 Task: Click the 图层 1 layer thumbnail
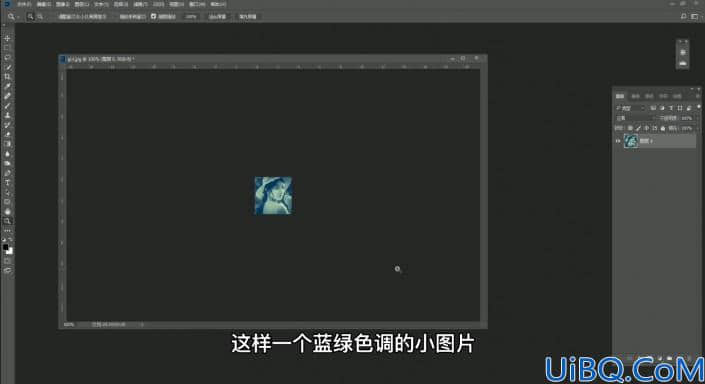point(631,141)
